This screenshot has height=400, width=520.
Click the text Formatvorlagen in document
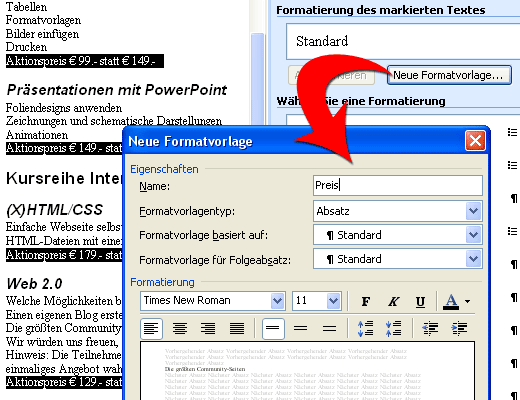click(43, 20)
